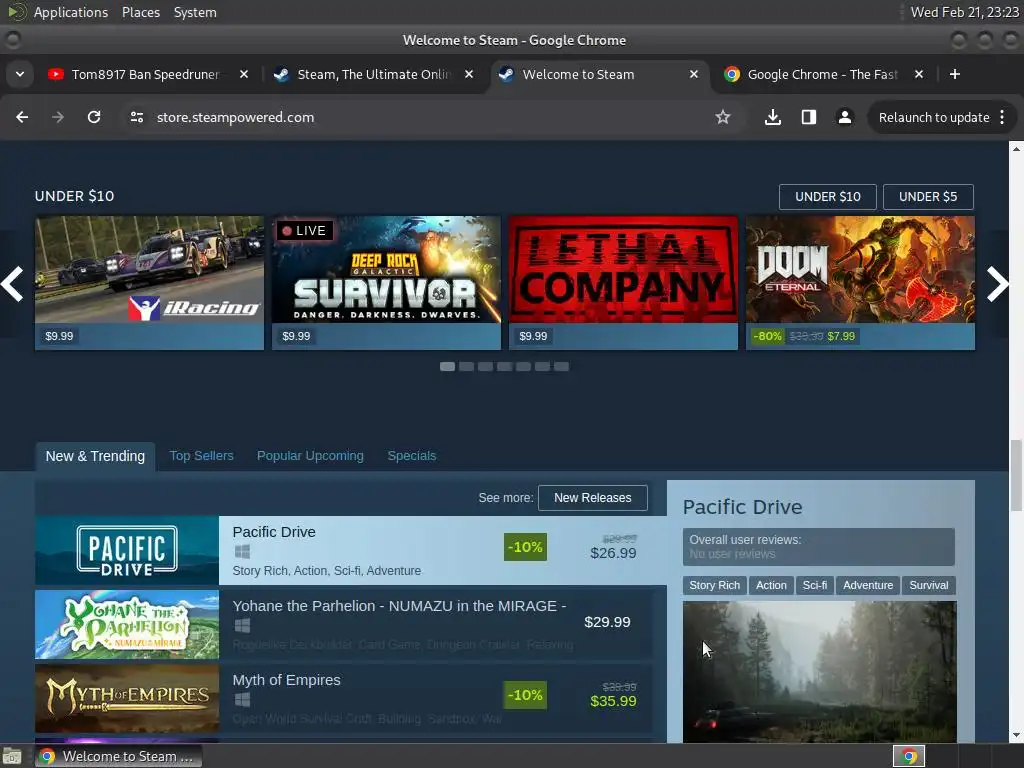The width and height of the screenshot is (1024, 768).
Task: Open the iRacing game capsule
Action: coord(150,283)
